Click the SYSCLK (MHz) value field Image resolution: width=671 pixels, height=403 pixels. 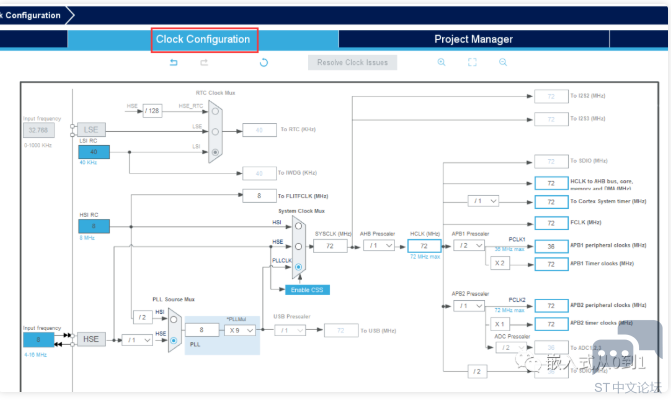330,246
